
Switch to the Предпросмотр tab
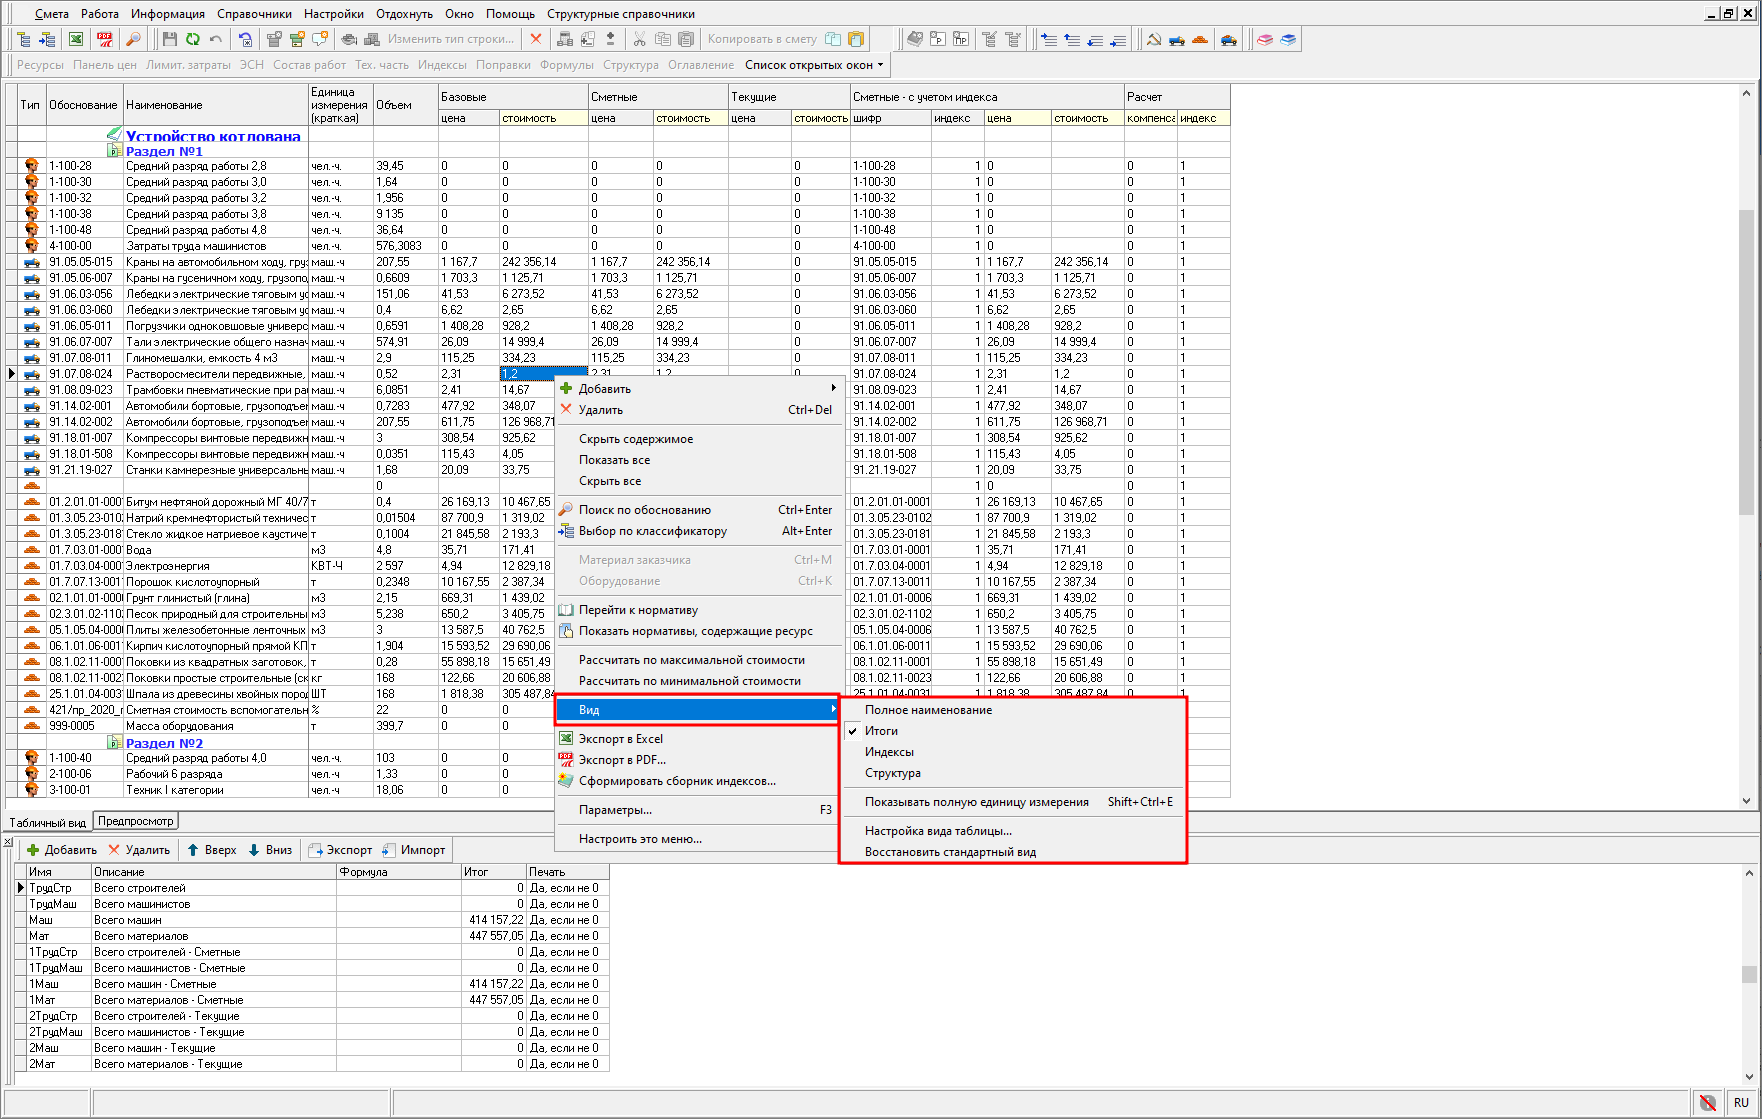click(135, 821)
